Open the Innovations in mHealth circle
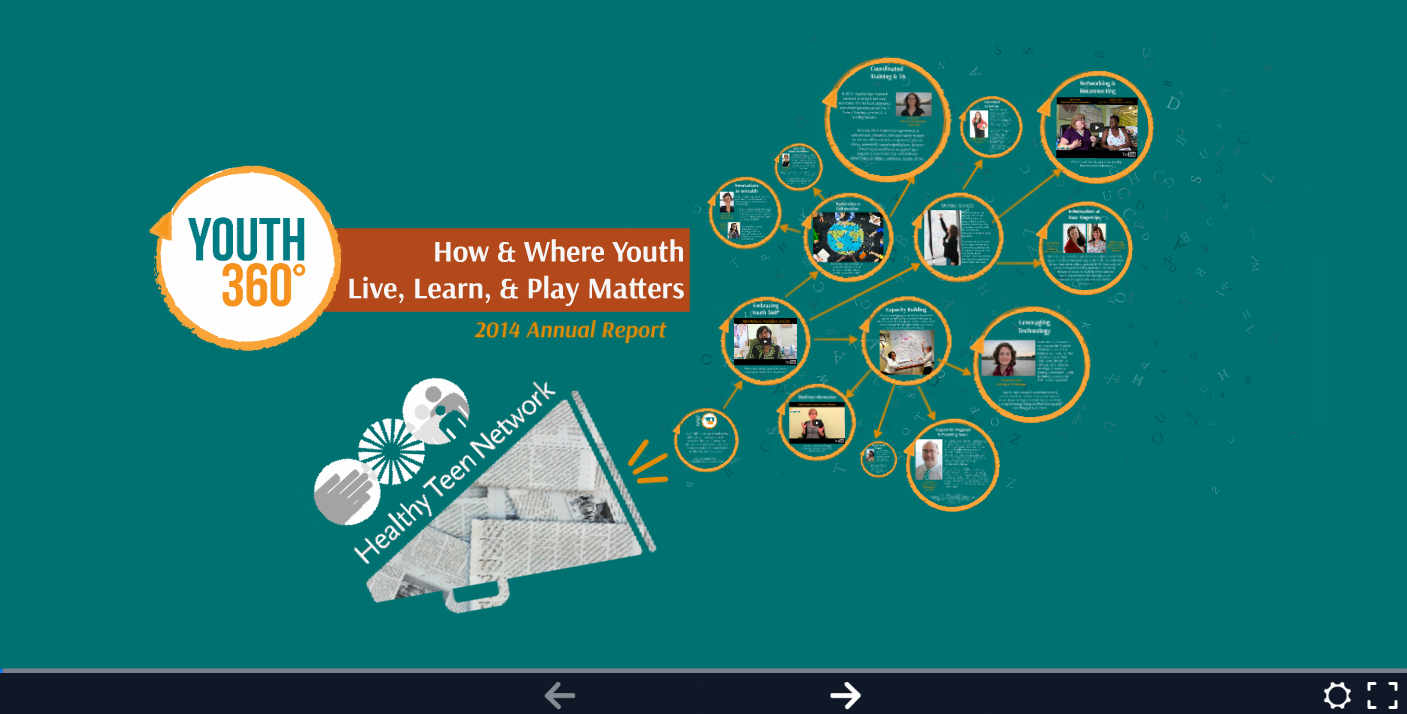 [x=745, y=212]
